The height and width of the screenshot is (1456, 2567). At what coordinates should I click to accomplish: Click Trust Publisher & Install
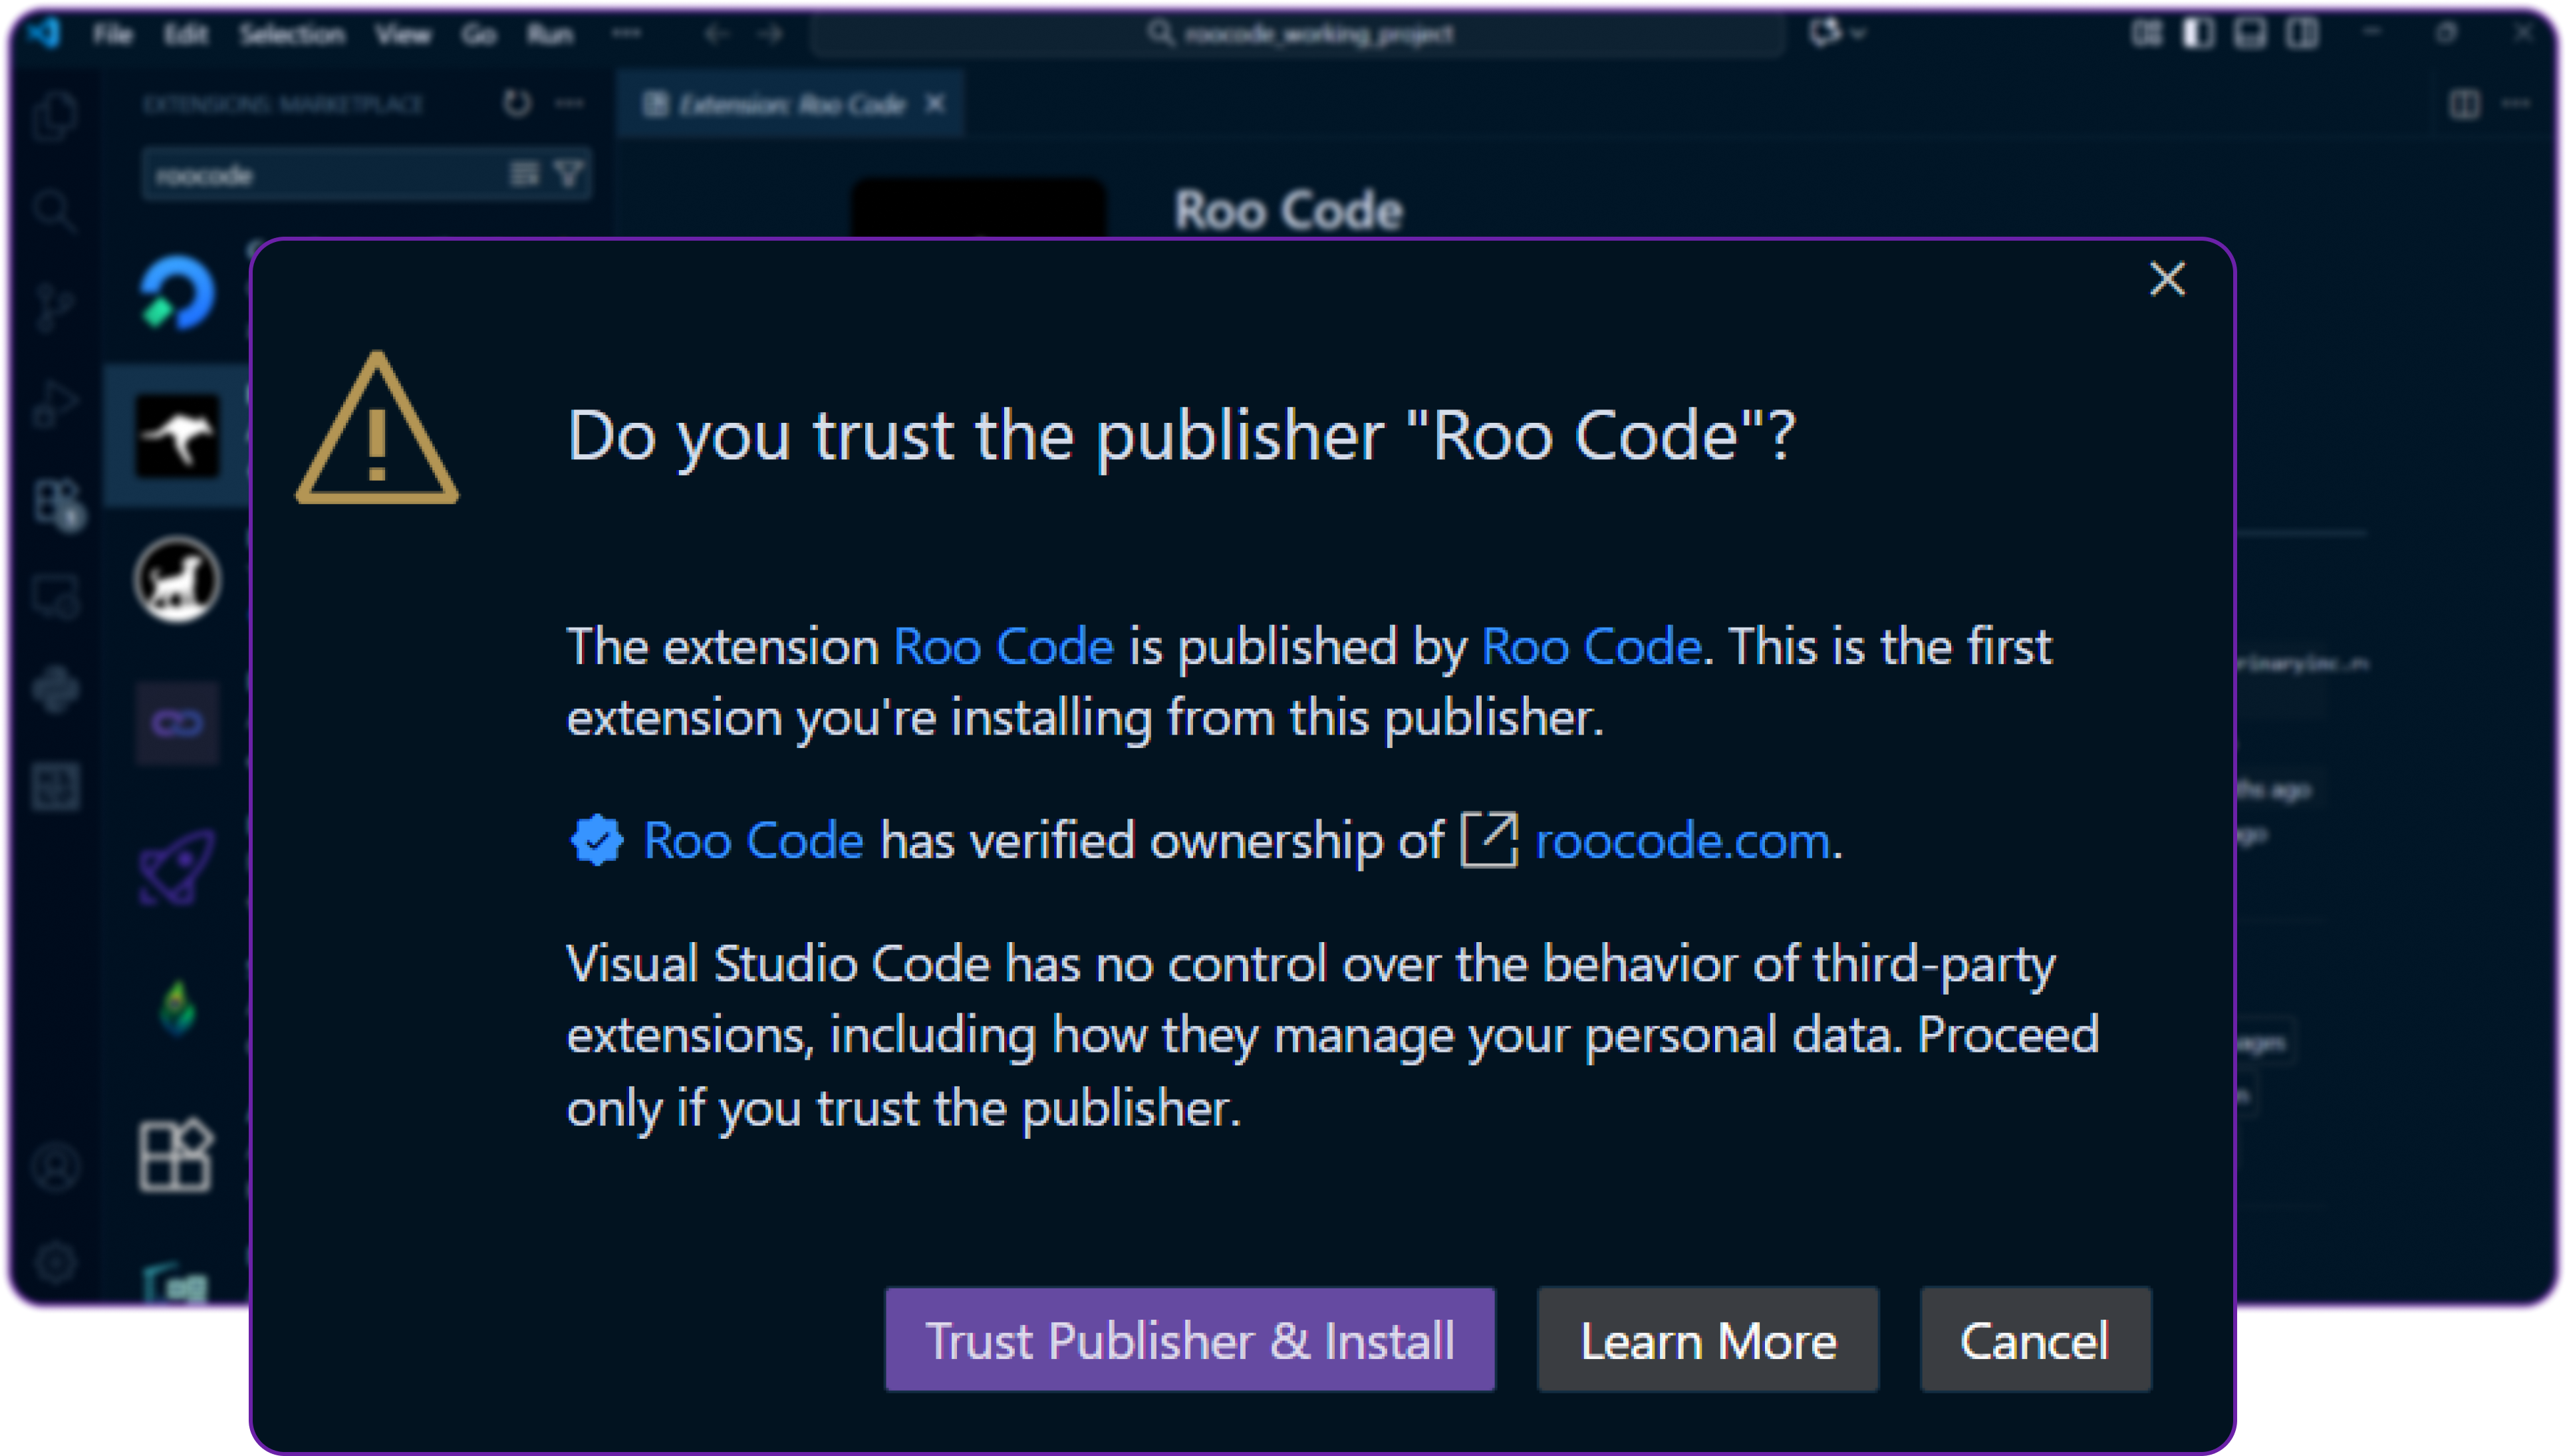(1189, 1339)
